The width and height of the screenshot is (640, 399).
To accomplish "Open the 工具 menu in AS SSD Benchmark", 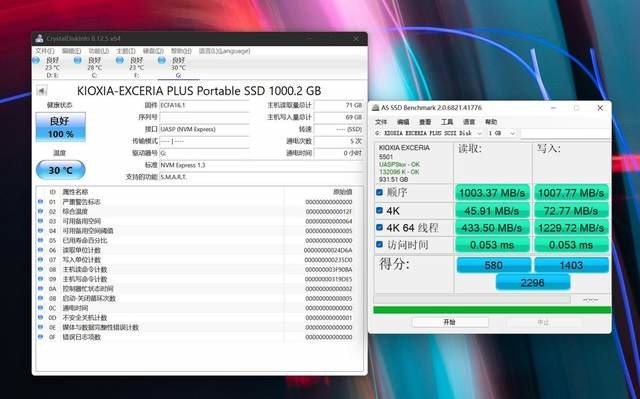I will (447, 122).
